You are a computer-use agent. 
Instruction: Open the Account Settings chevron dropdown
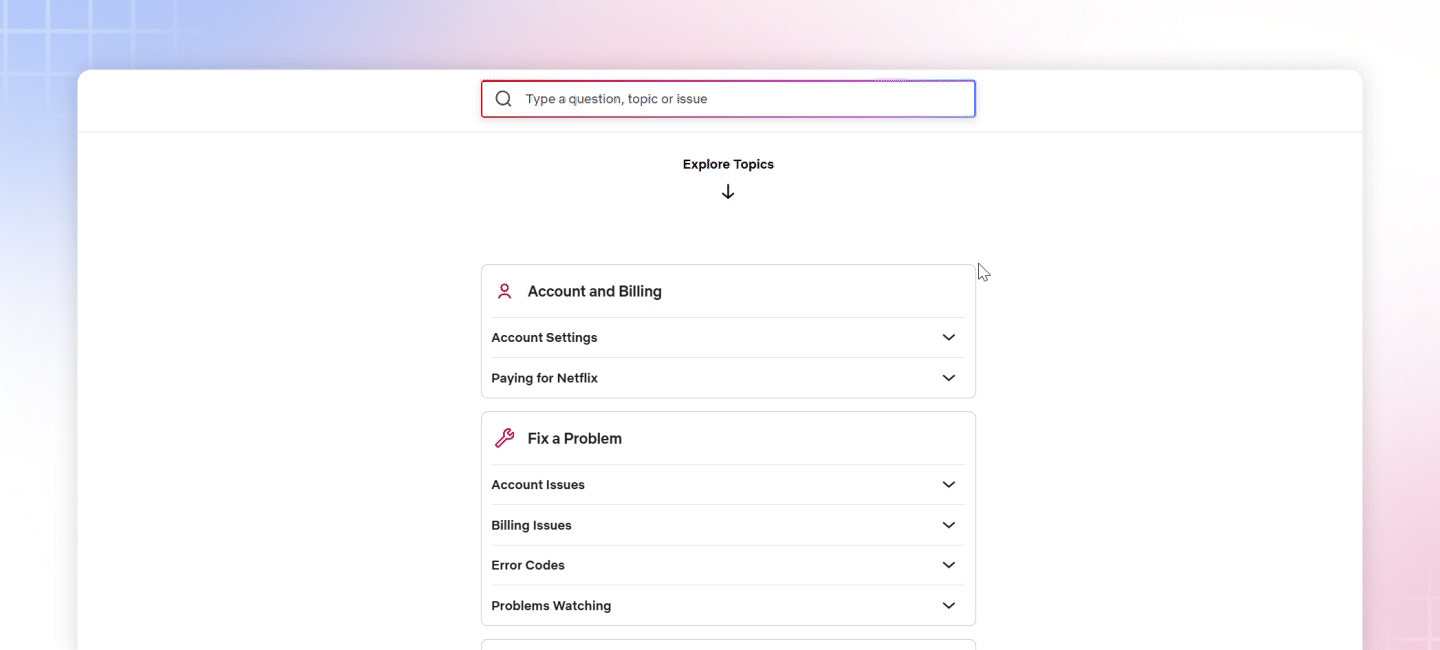tap(947, 337)
